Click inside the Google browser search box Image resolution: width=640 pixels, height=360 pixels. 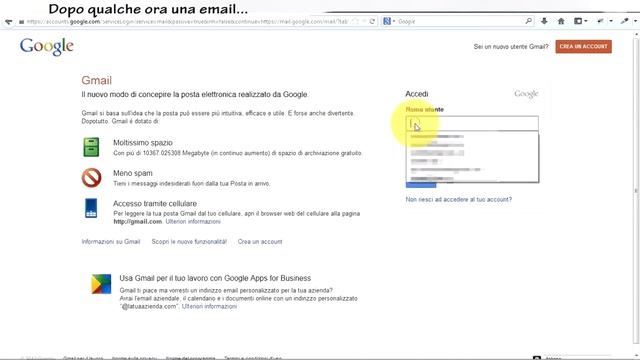[459, 21]
